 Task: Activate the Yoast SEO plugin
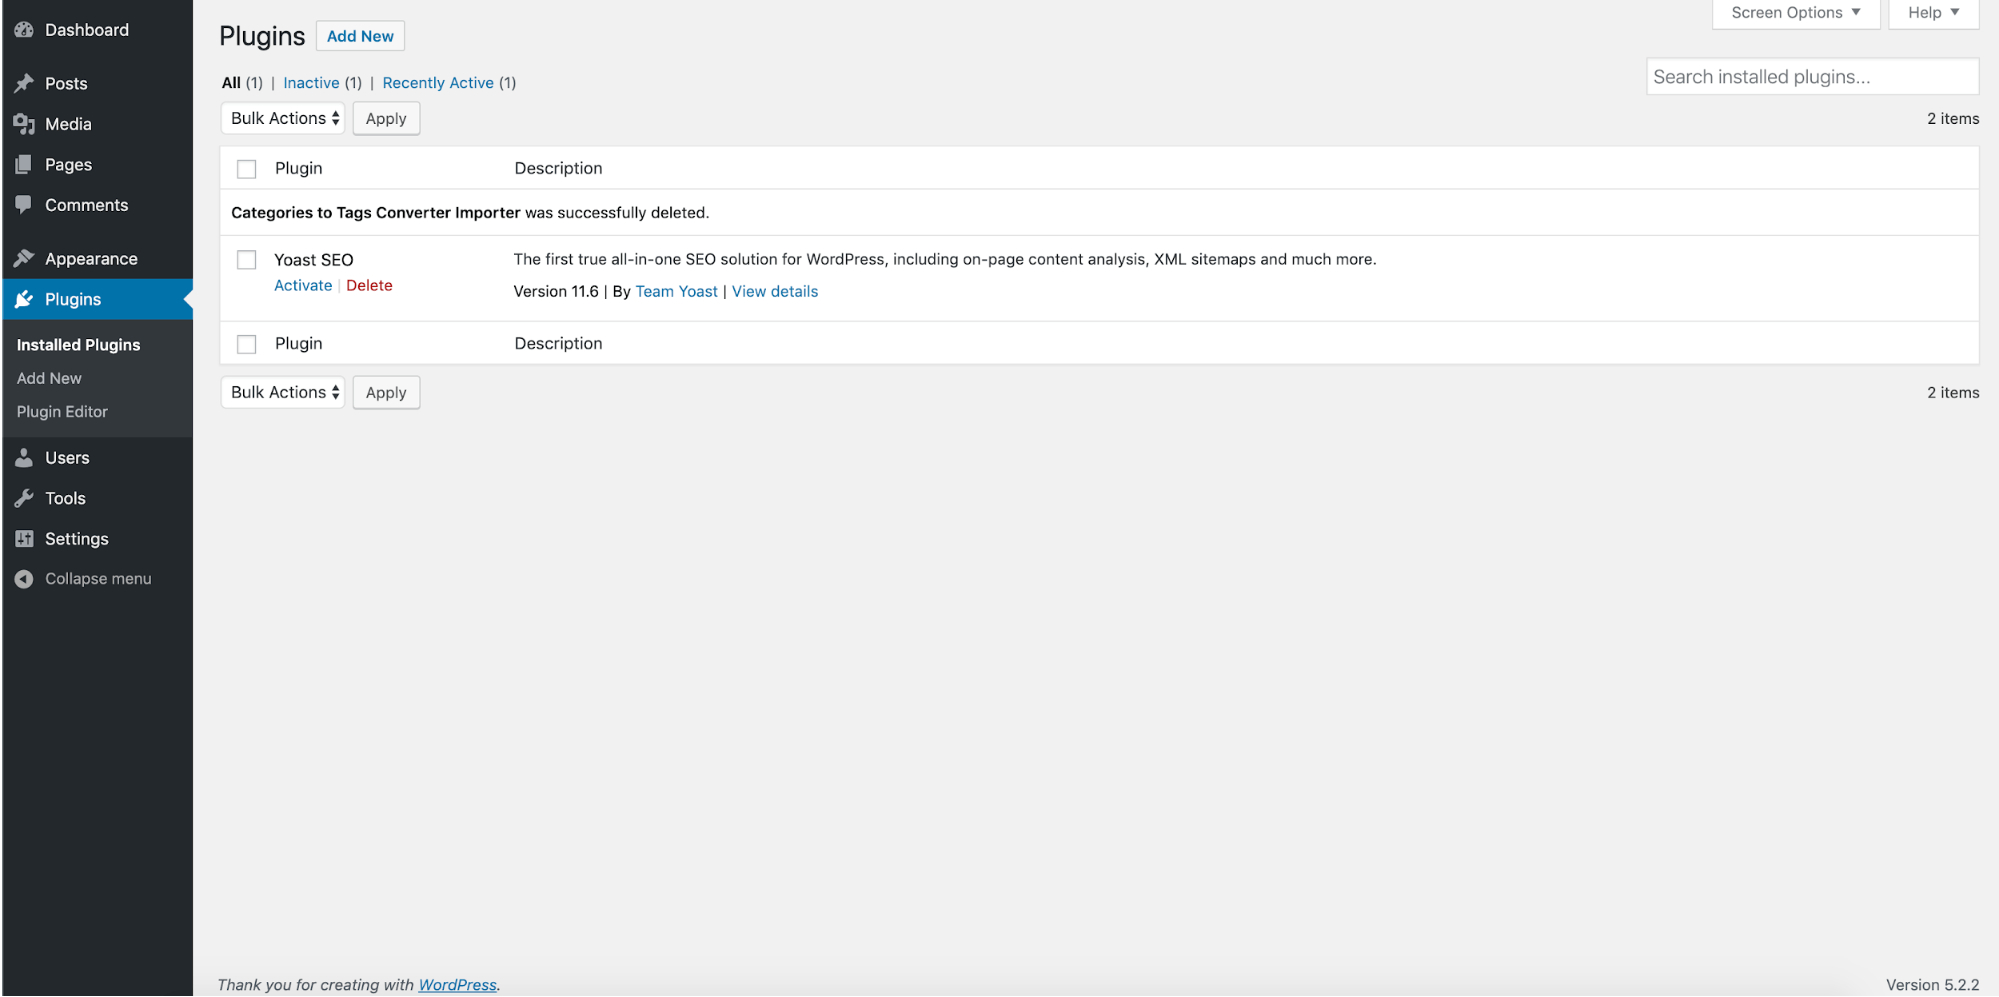(x=303, y=285)
